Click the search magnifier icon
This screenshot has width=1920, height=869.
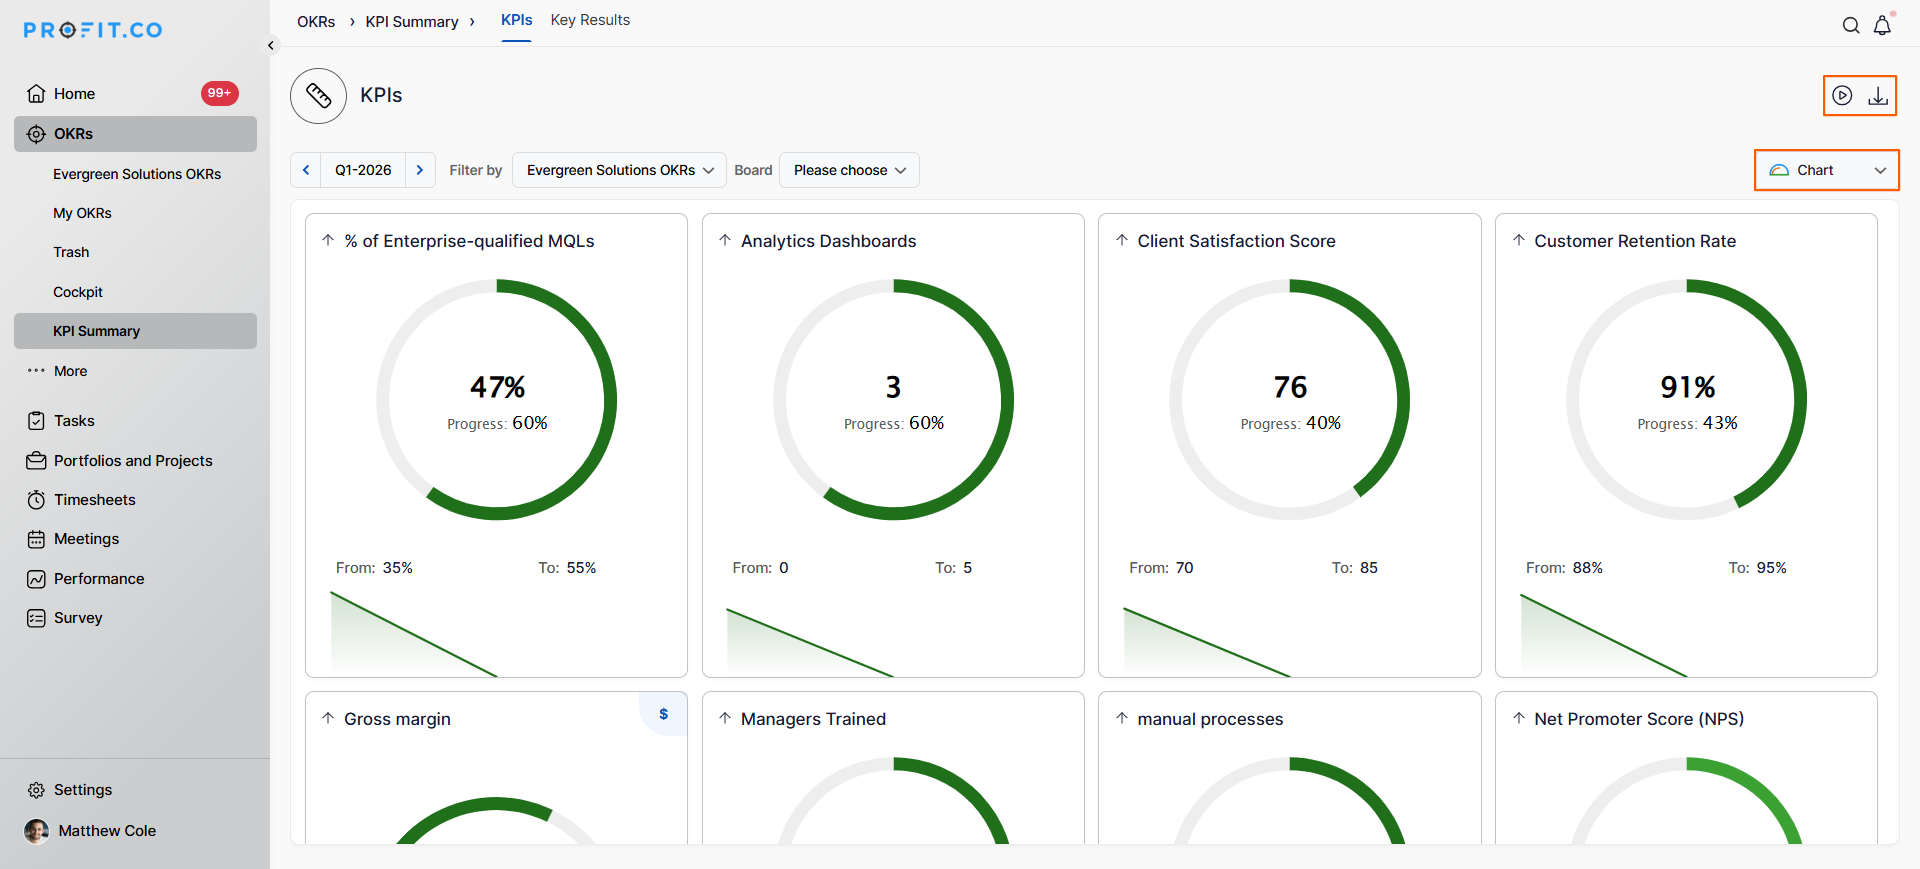point(1851,26)
